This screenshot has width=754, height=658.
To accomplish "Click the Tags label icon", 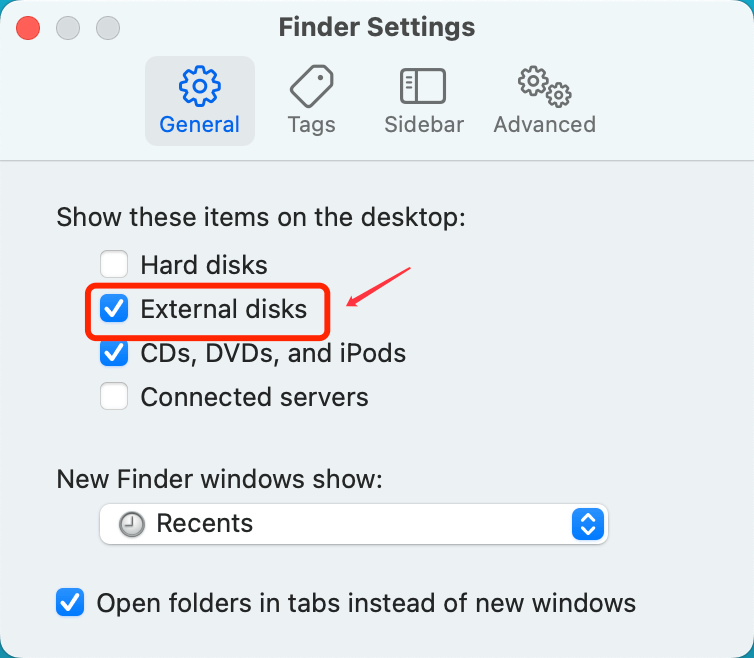I will 312,86.
